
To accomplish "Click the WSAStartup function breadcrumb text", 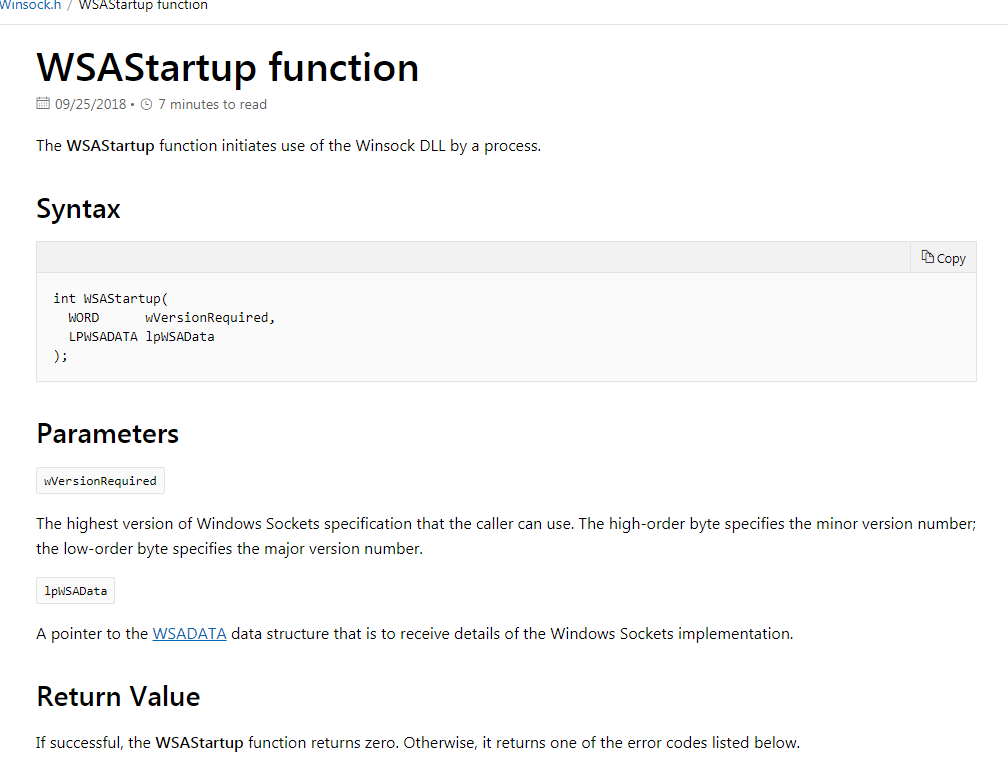I will [x=143, y=5].
